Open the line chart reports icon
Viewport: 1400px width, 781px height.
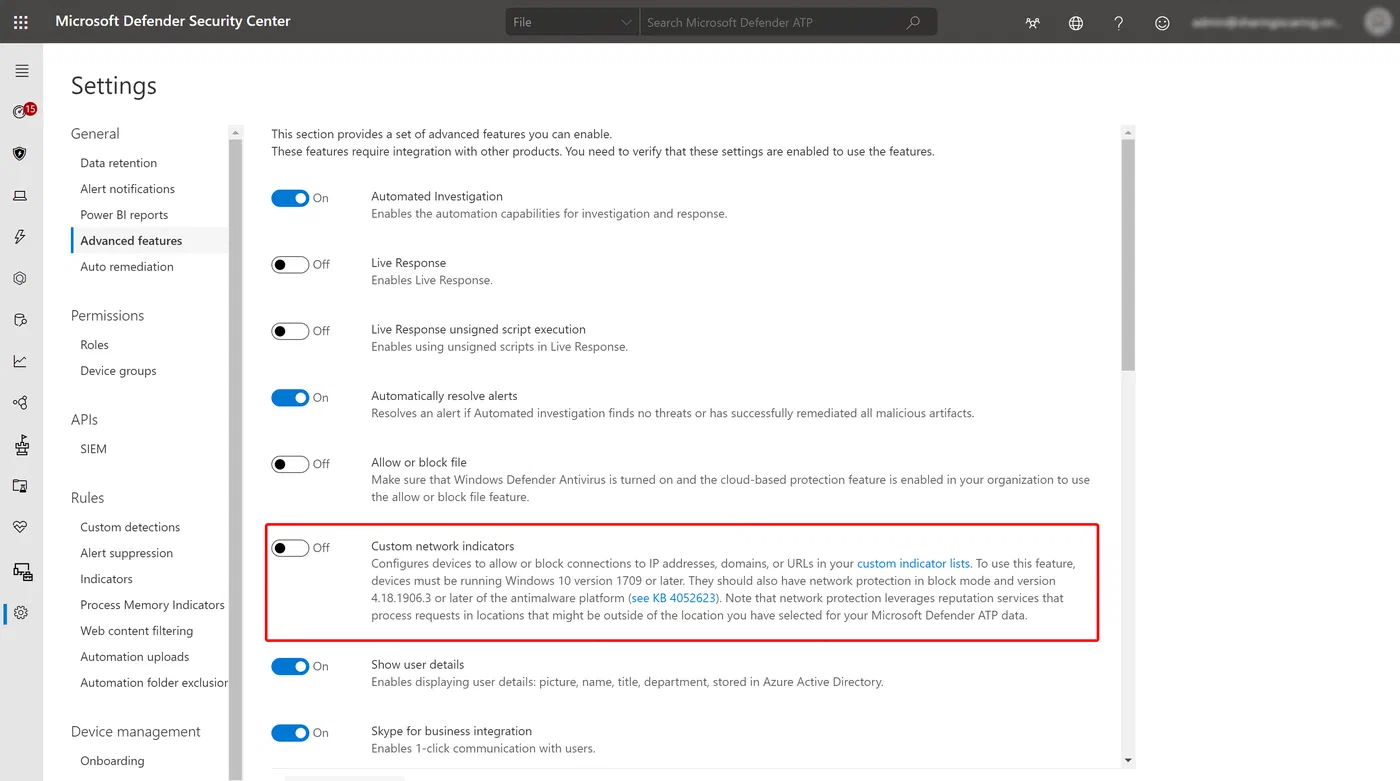pyautogui.click(x=20, y=362)
